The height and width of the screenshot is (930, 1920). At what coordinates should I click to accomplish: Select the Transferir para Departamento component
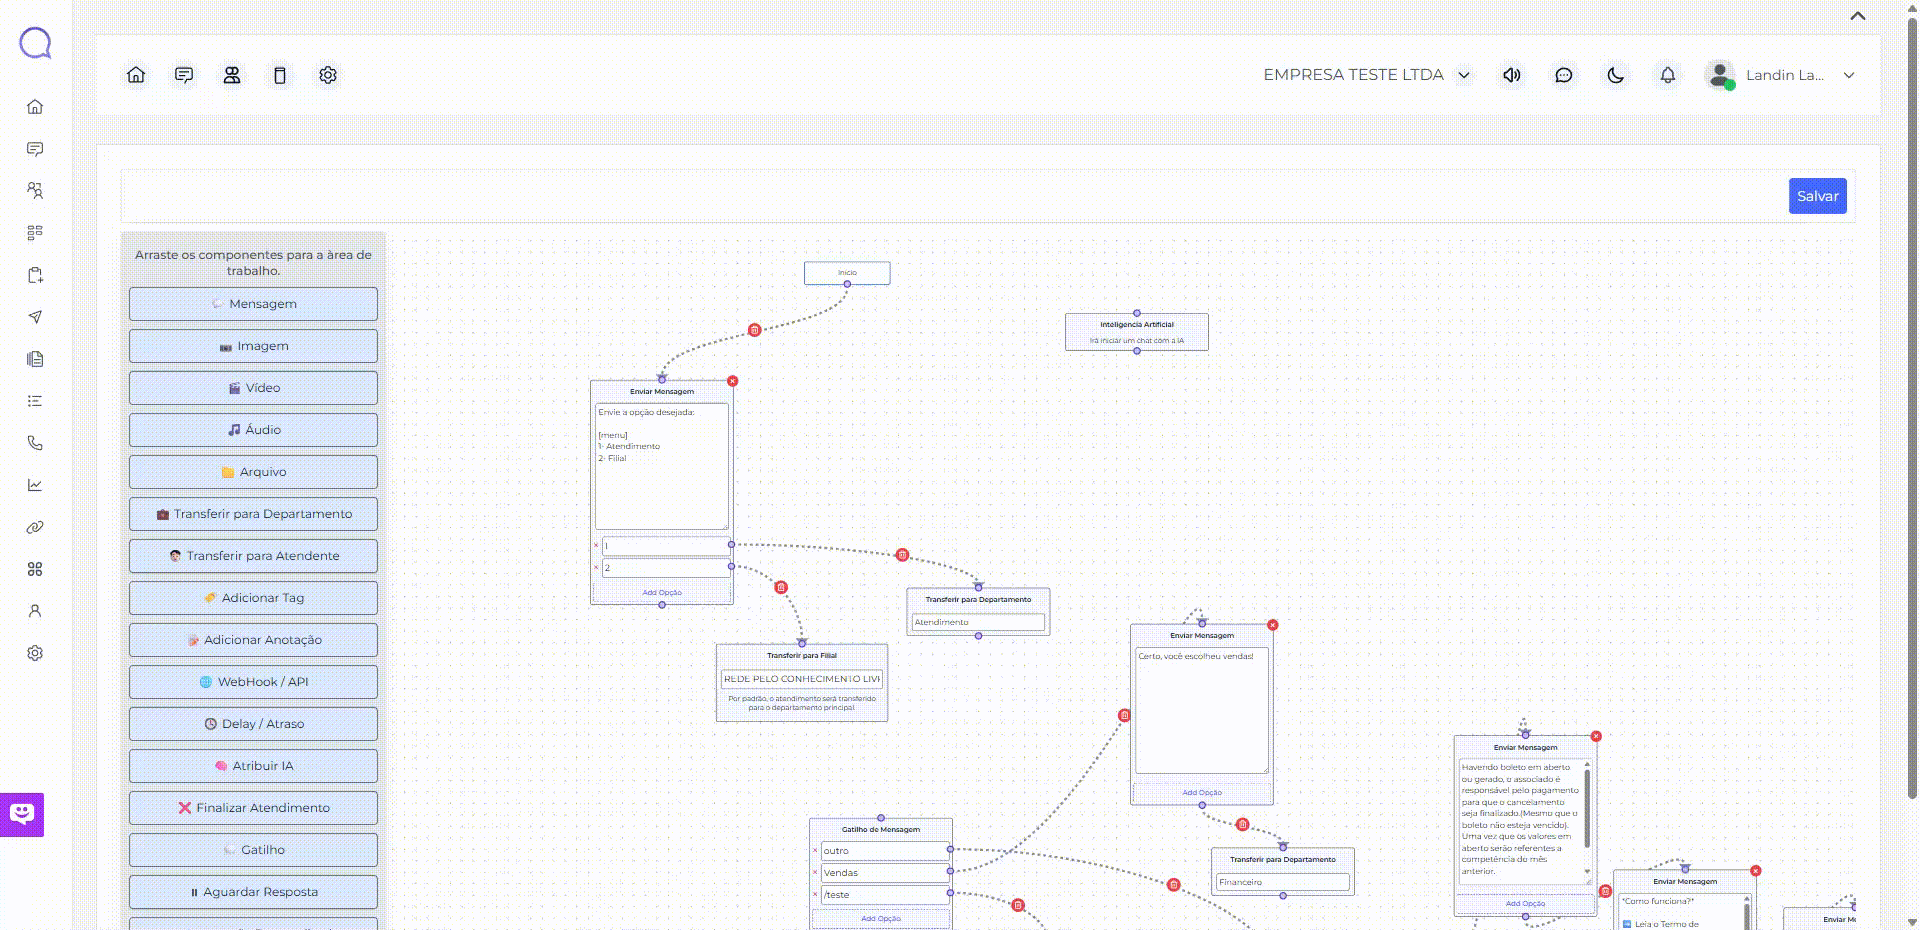pos(253,514)
